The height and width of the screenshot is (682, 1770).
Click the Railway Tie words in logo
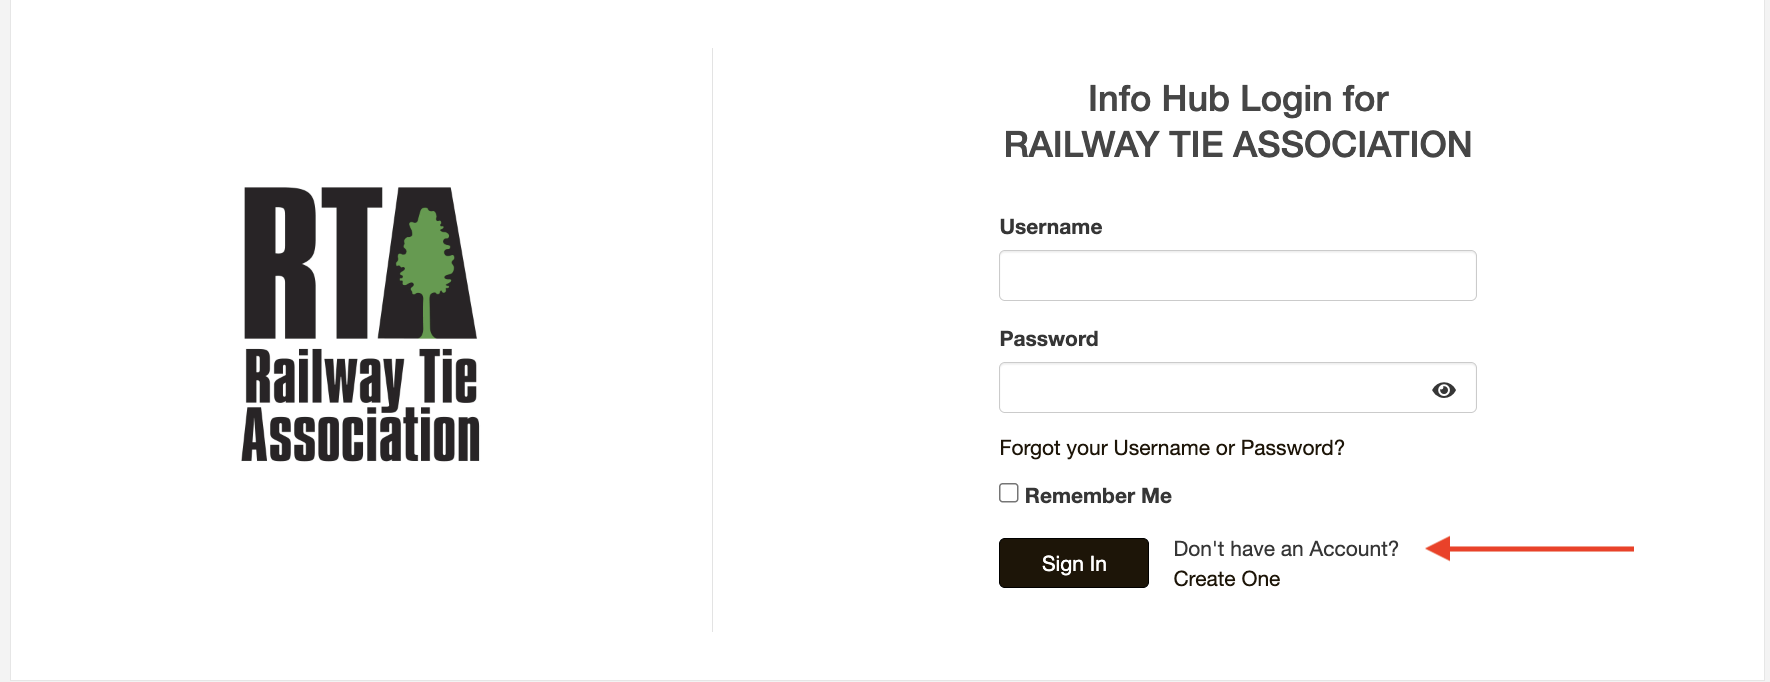coord(361,378)
